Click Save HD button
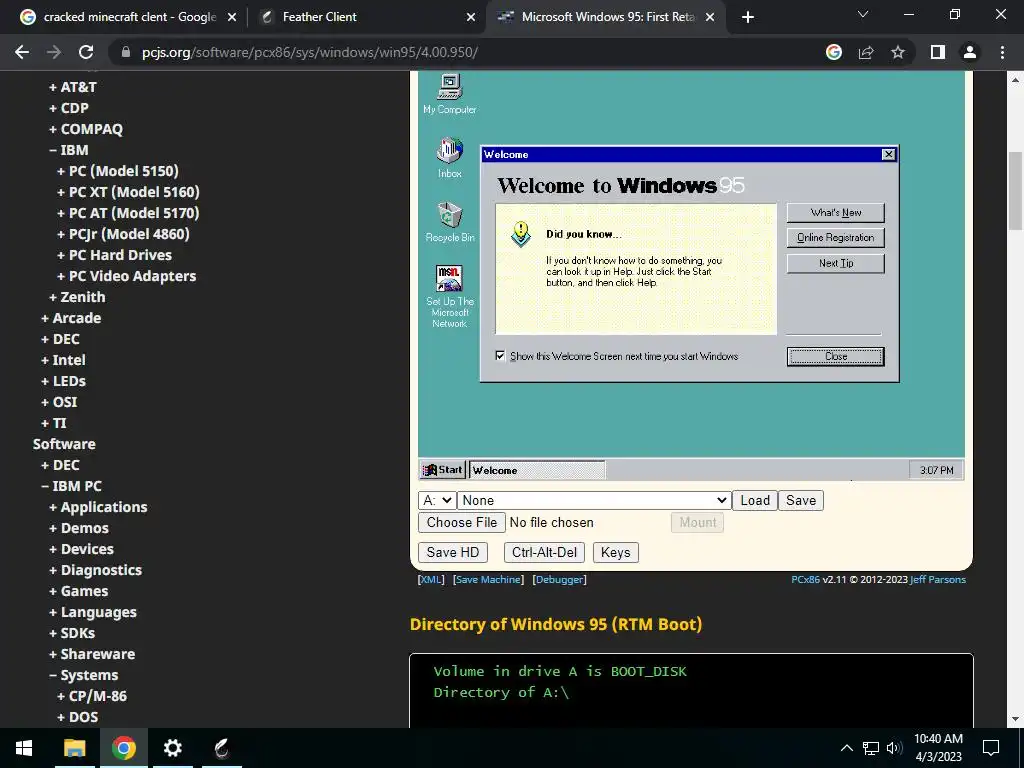 click(453, 552)
